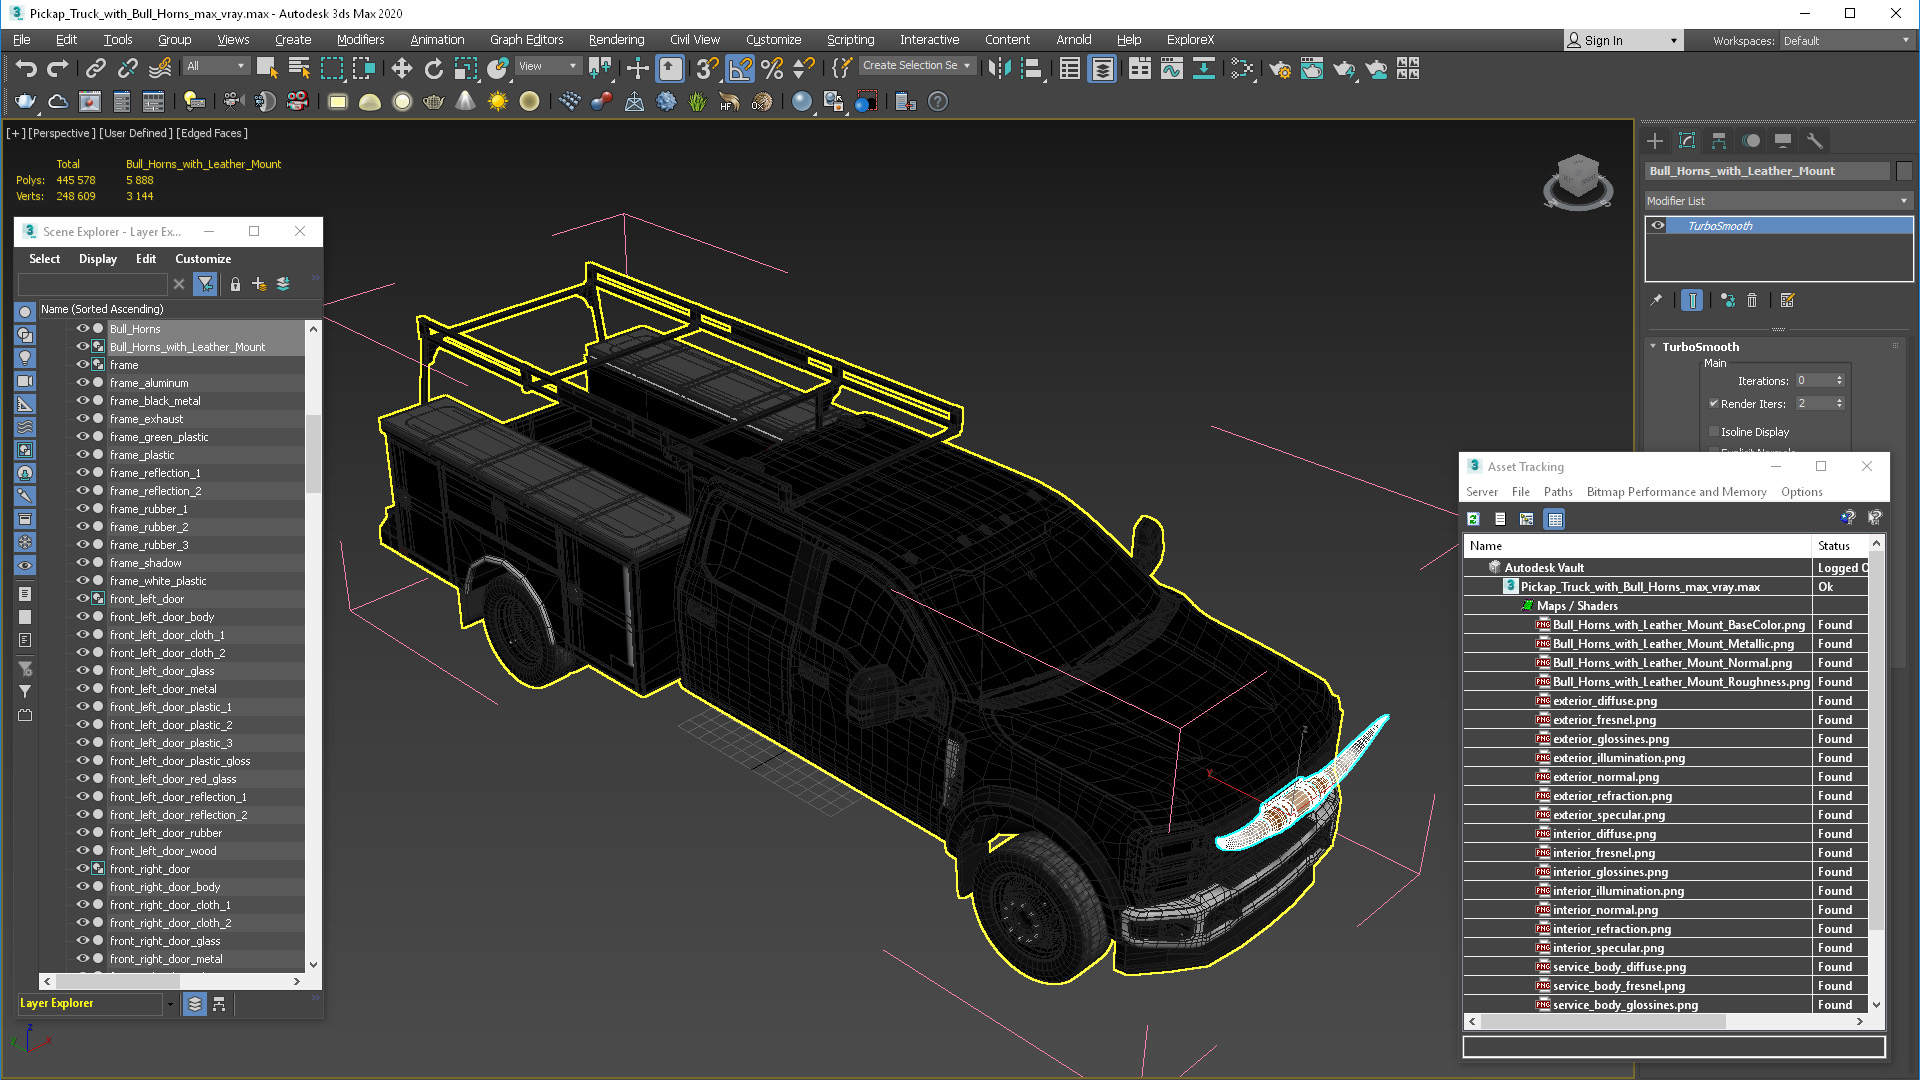Open the Modifiers menu
The height and width of the screenshot is (1080, 1920).
(360, 40)
